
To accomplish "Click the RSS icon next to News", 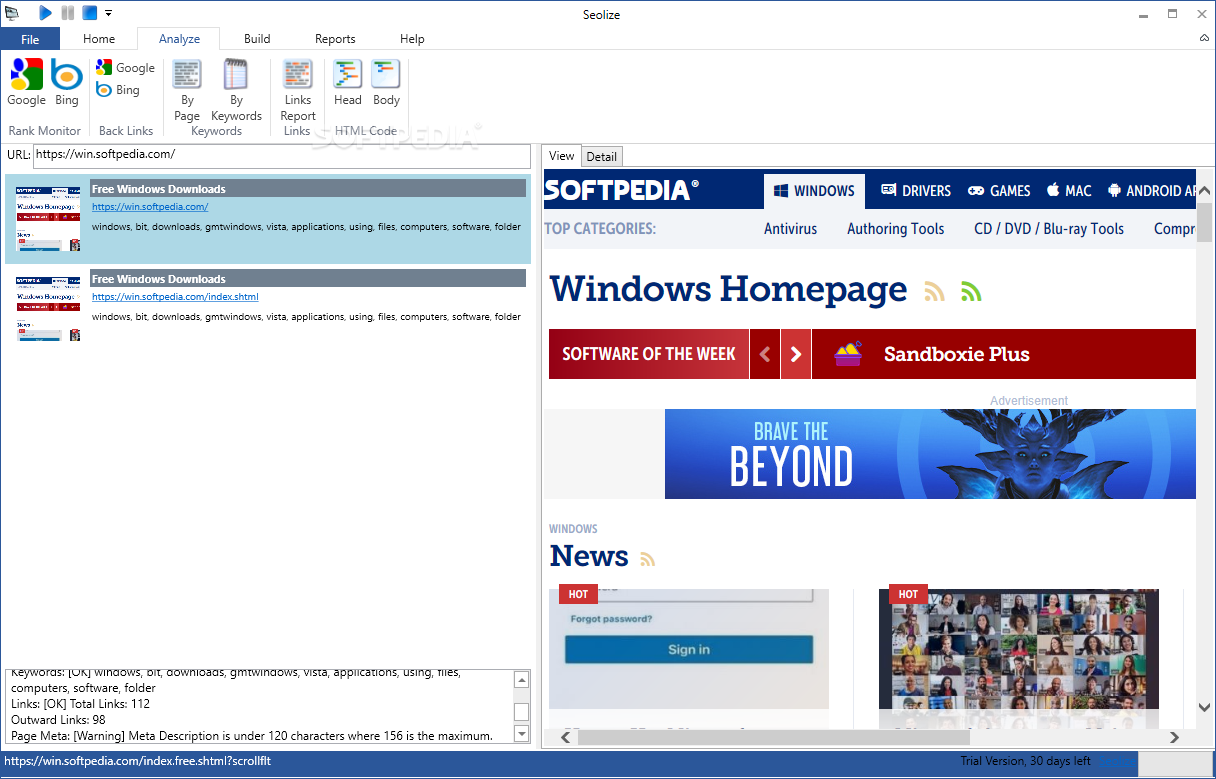I will pos(648,559).
